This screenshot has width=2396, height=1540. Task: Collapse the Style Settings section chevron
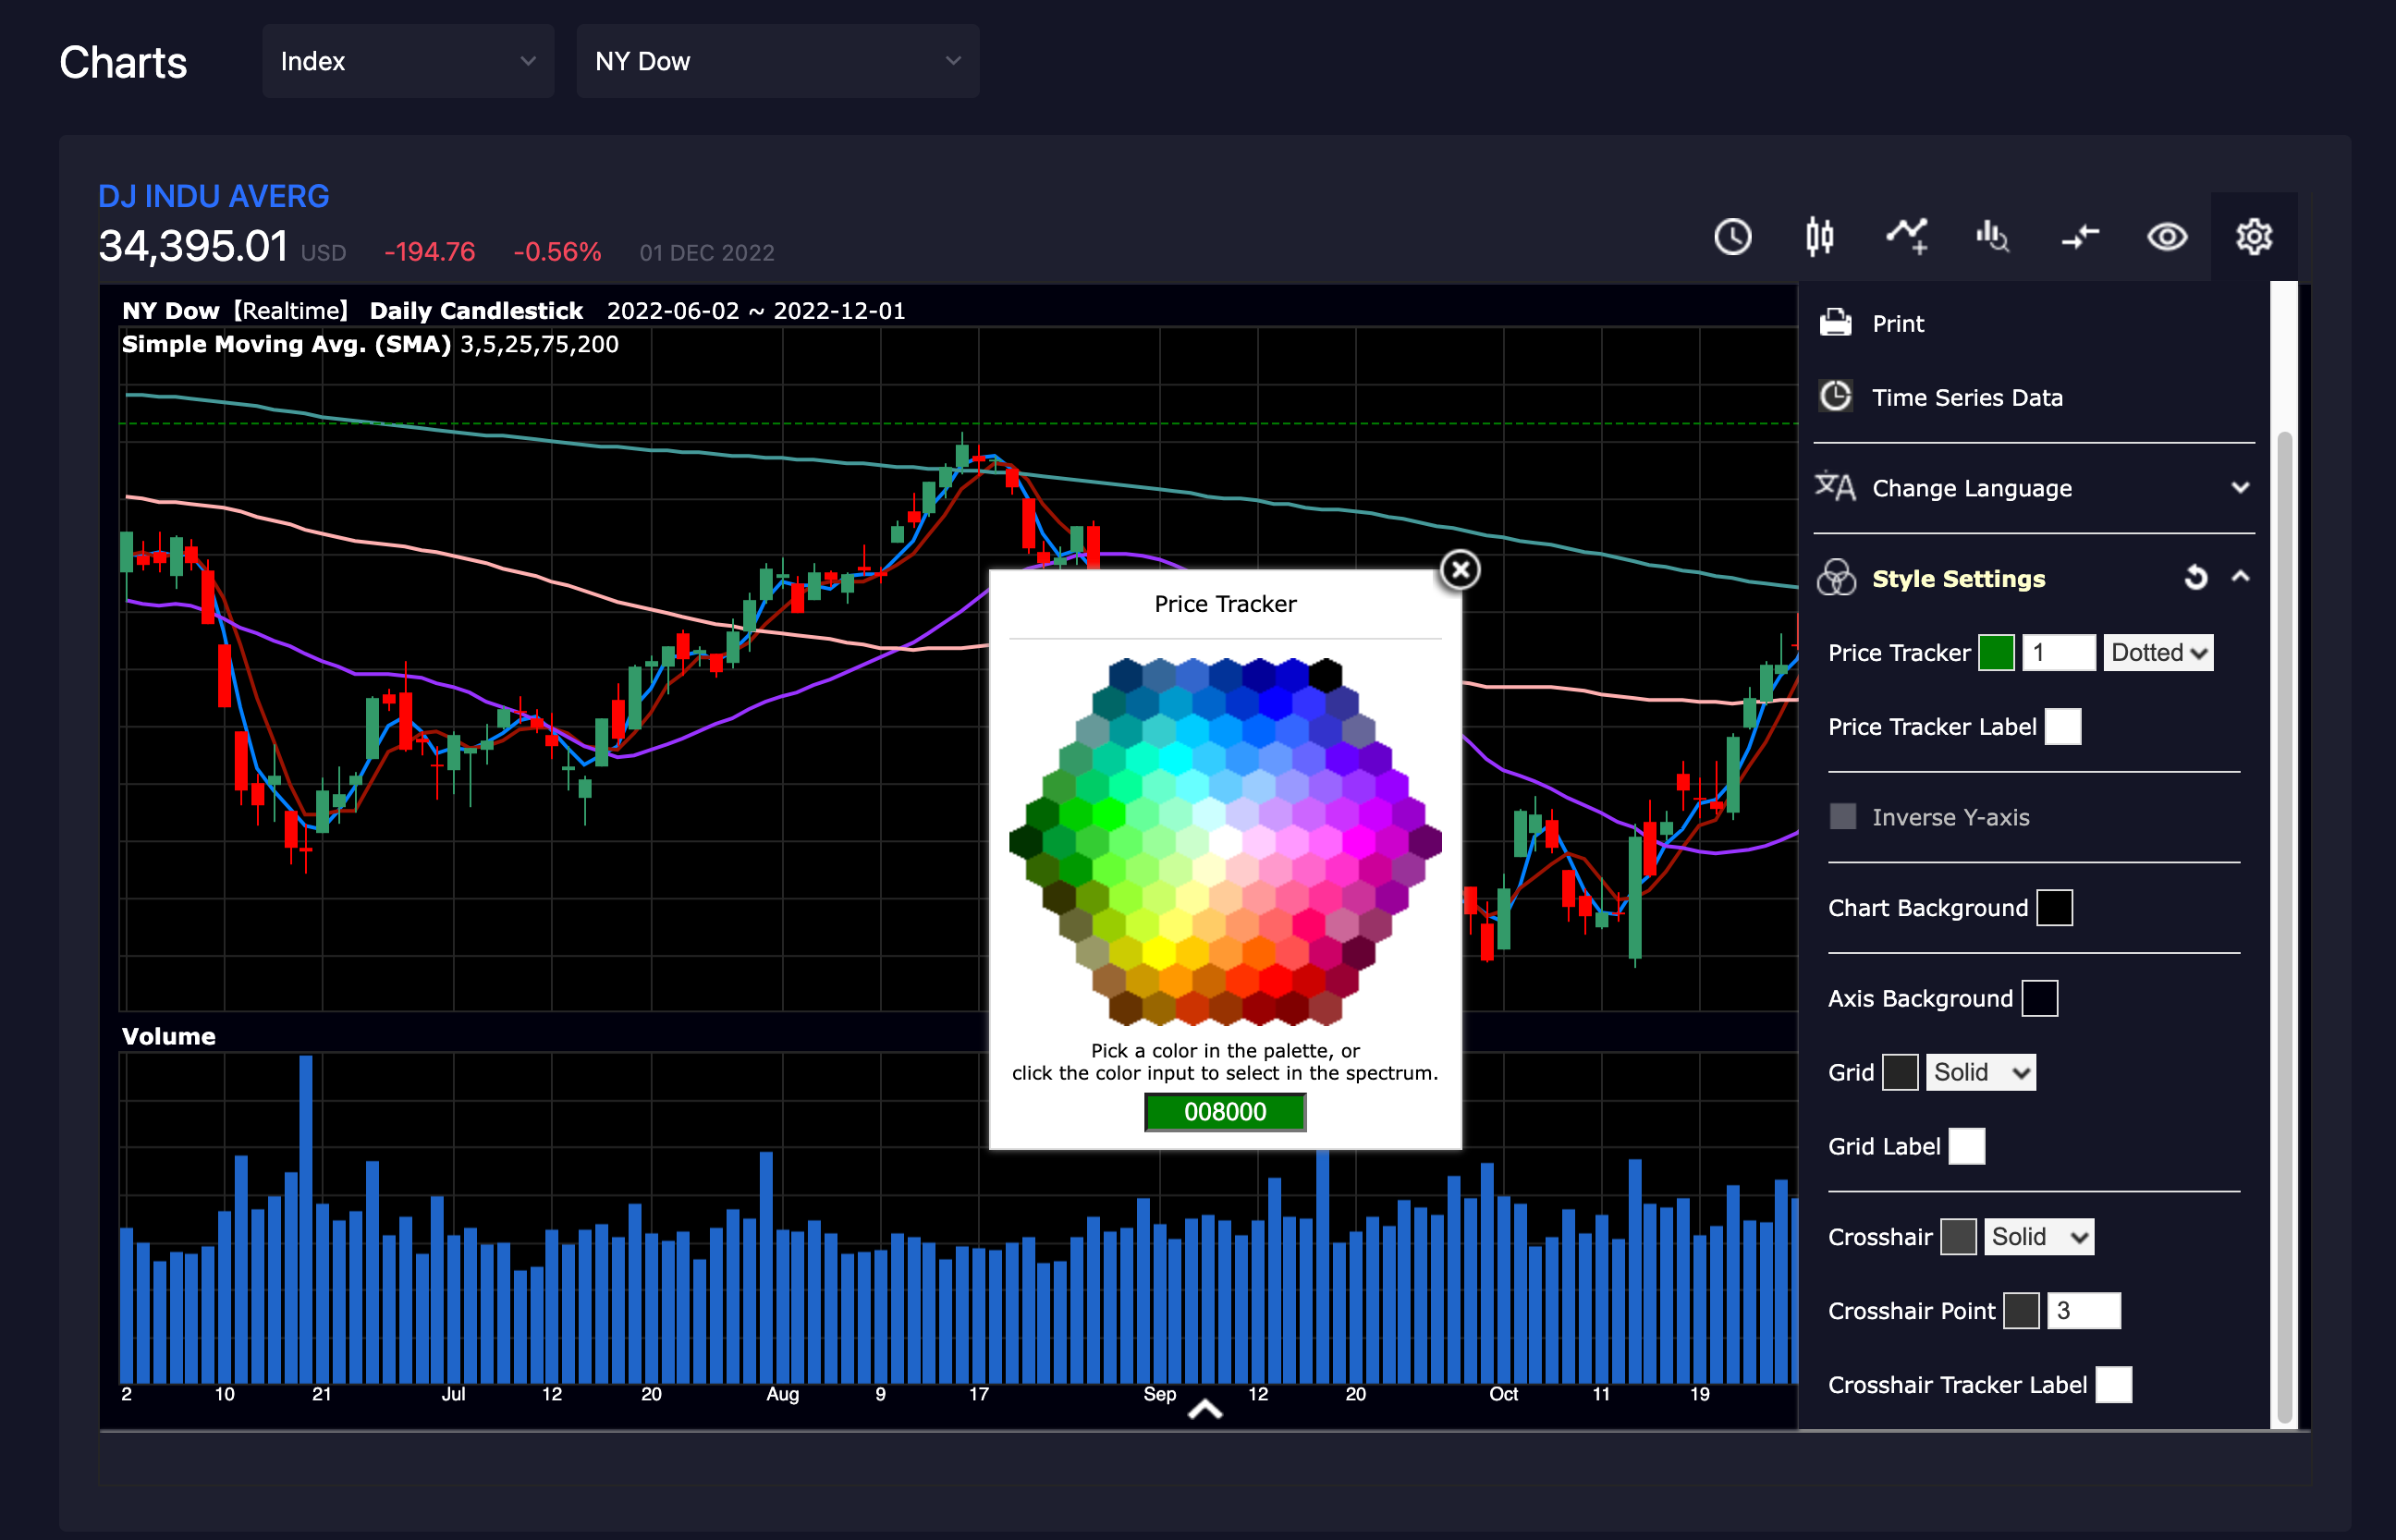point(2241,577)
